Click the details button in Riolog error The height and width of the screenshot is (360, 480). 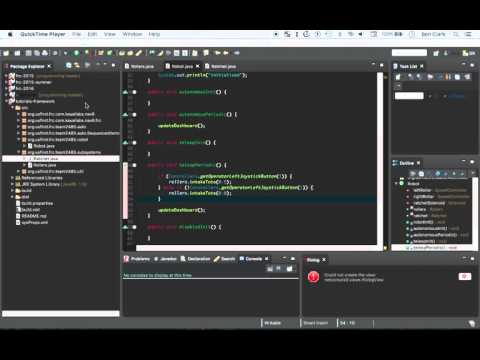pos(465,276)
